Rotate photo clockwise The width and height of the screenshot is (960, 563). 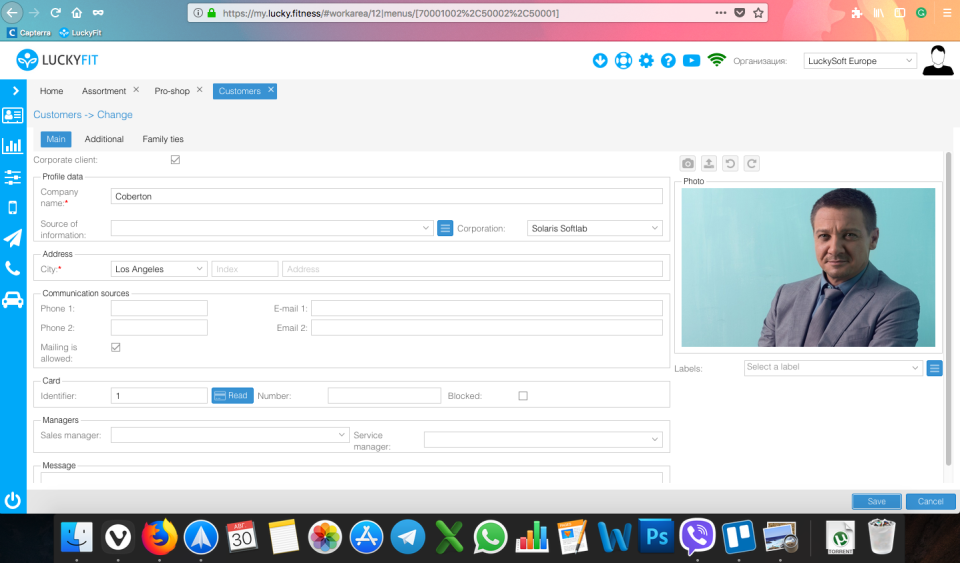point(751,163)
